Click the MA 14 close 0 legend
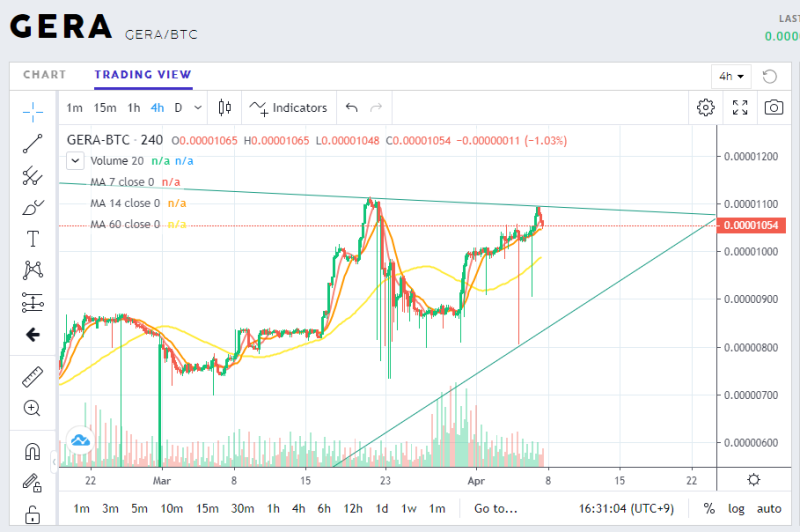Image resolution: width=800 pixels, height=532 pixels. point(125,203)
